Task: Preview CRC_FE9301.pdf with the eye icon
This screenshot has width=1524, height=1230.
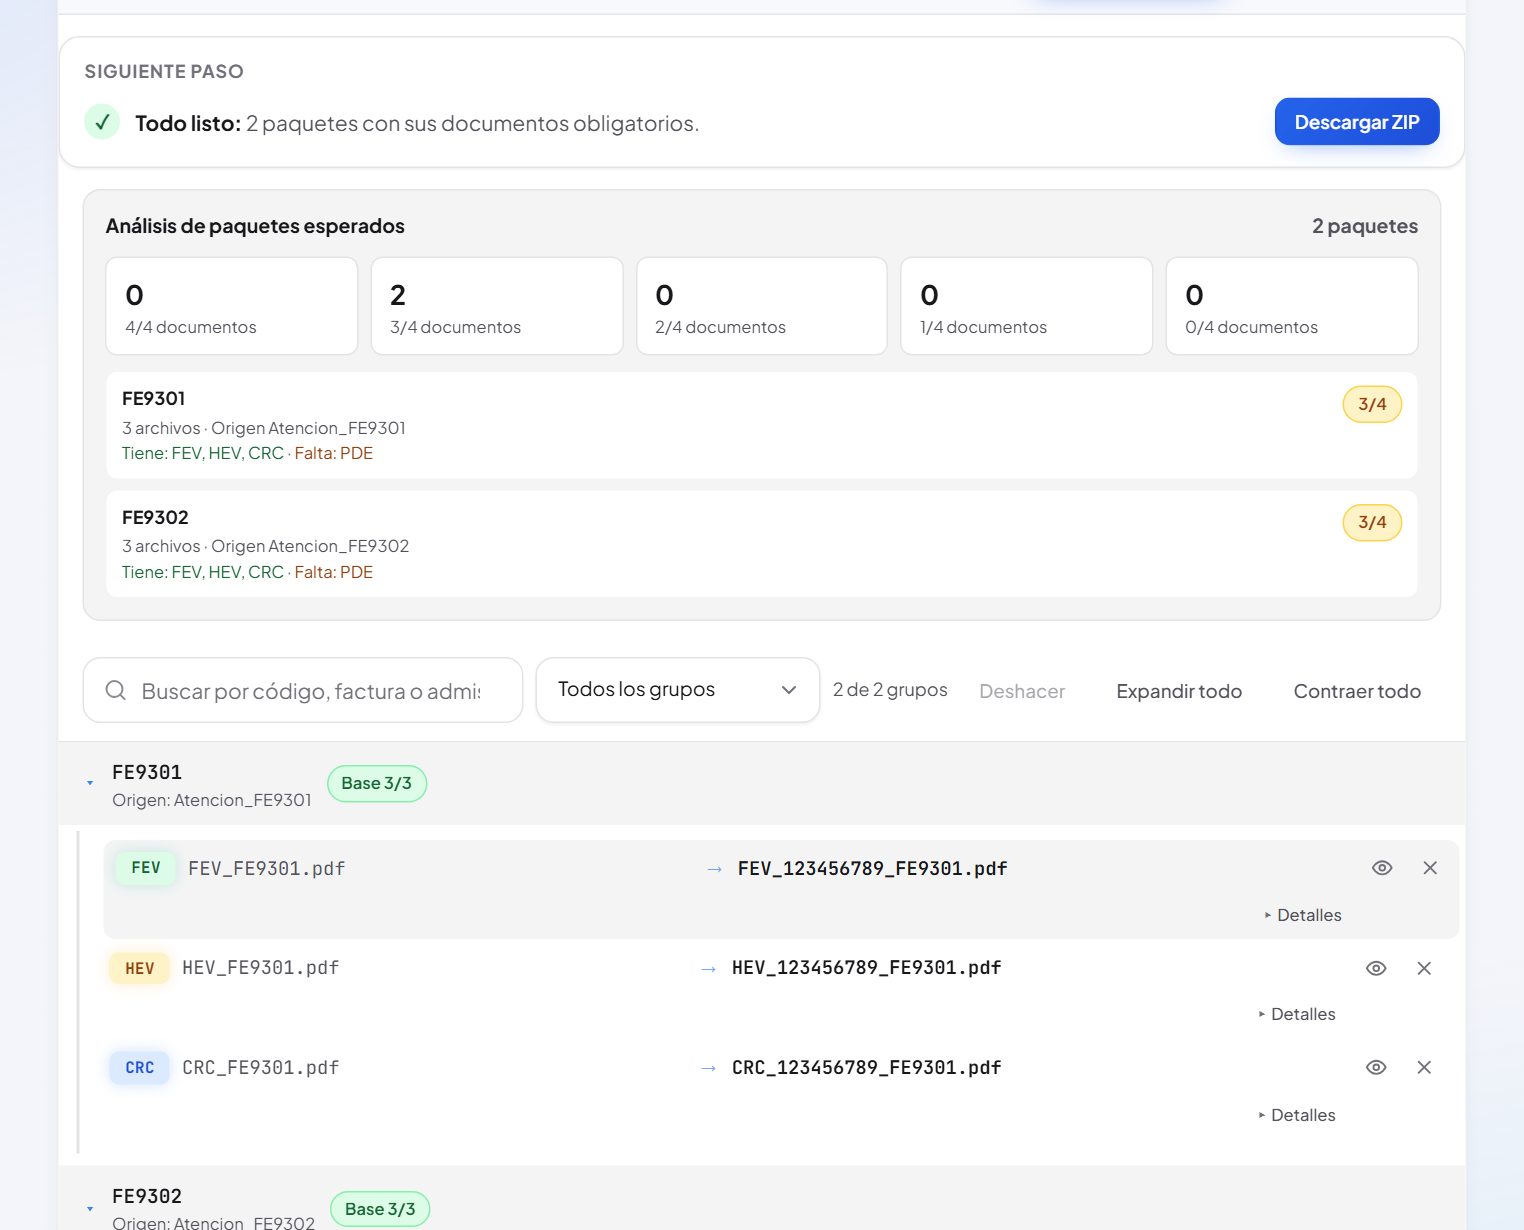Action: [x=1376, y=1067]
